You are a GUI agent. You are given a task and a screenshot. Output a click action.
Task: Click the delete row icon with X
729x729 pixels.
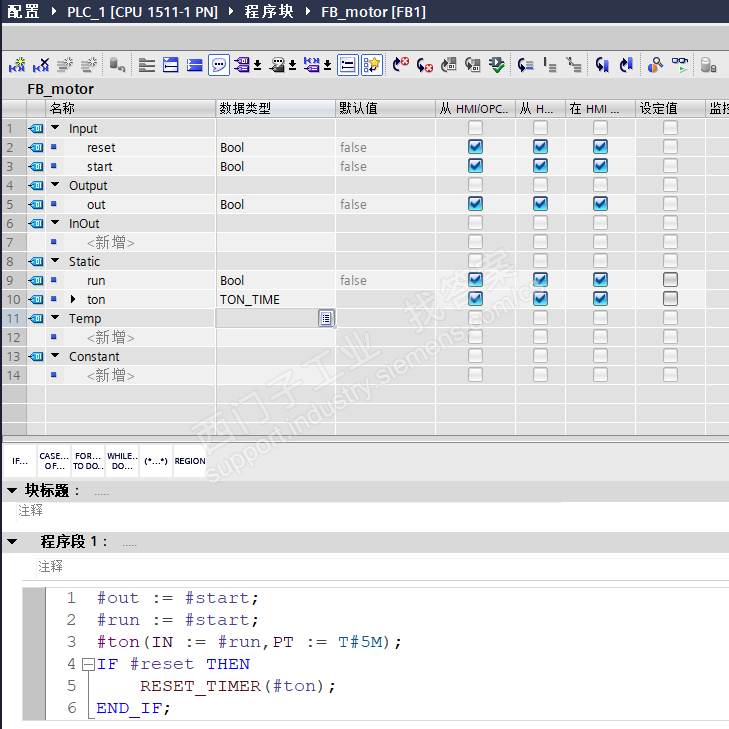point(41,65)
